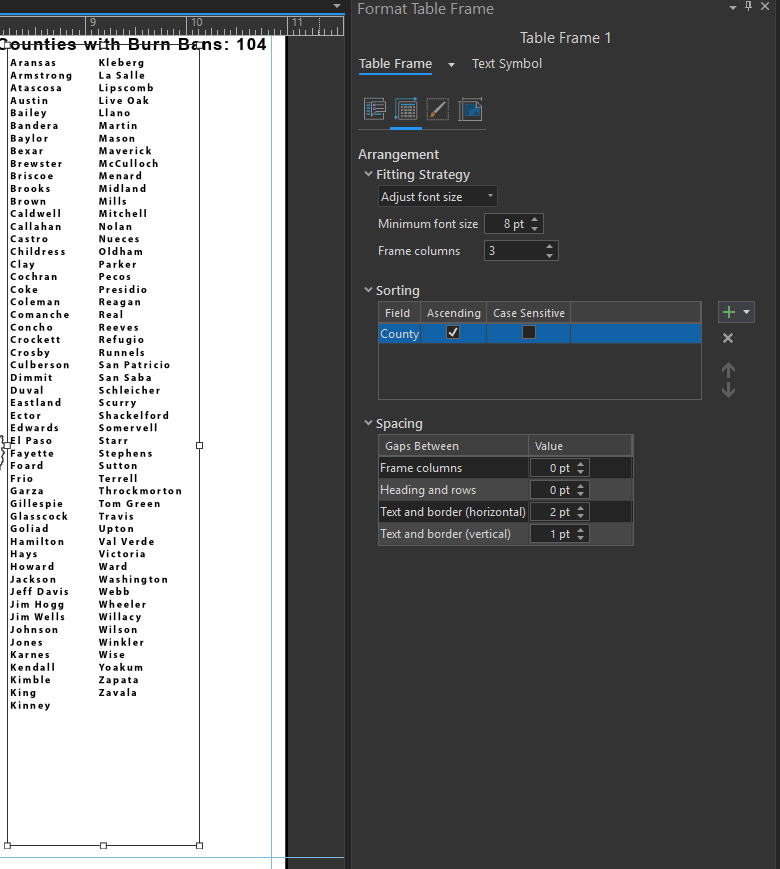This screenshot has height=869, width=780.
Task: Click the bottom right frame handle
Action: click(200, 846)
